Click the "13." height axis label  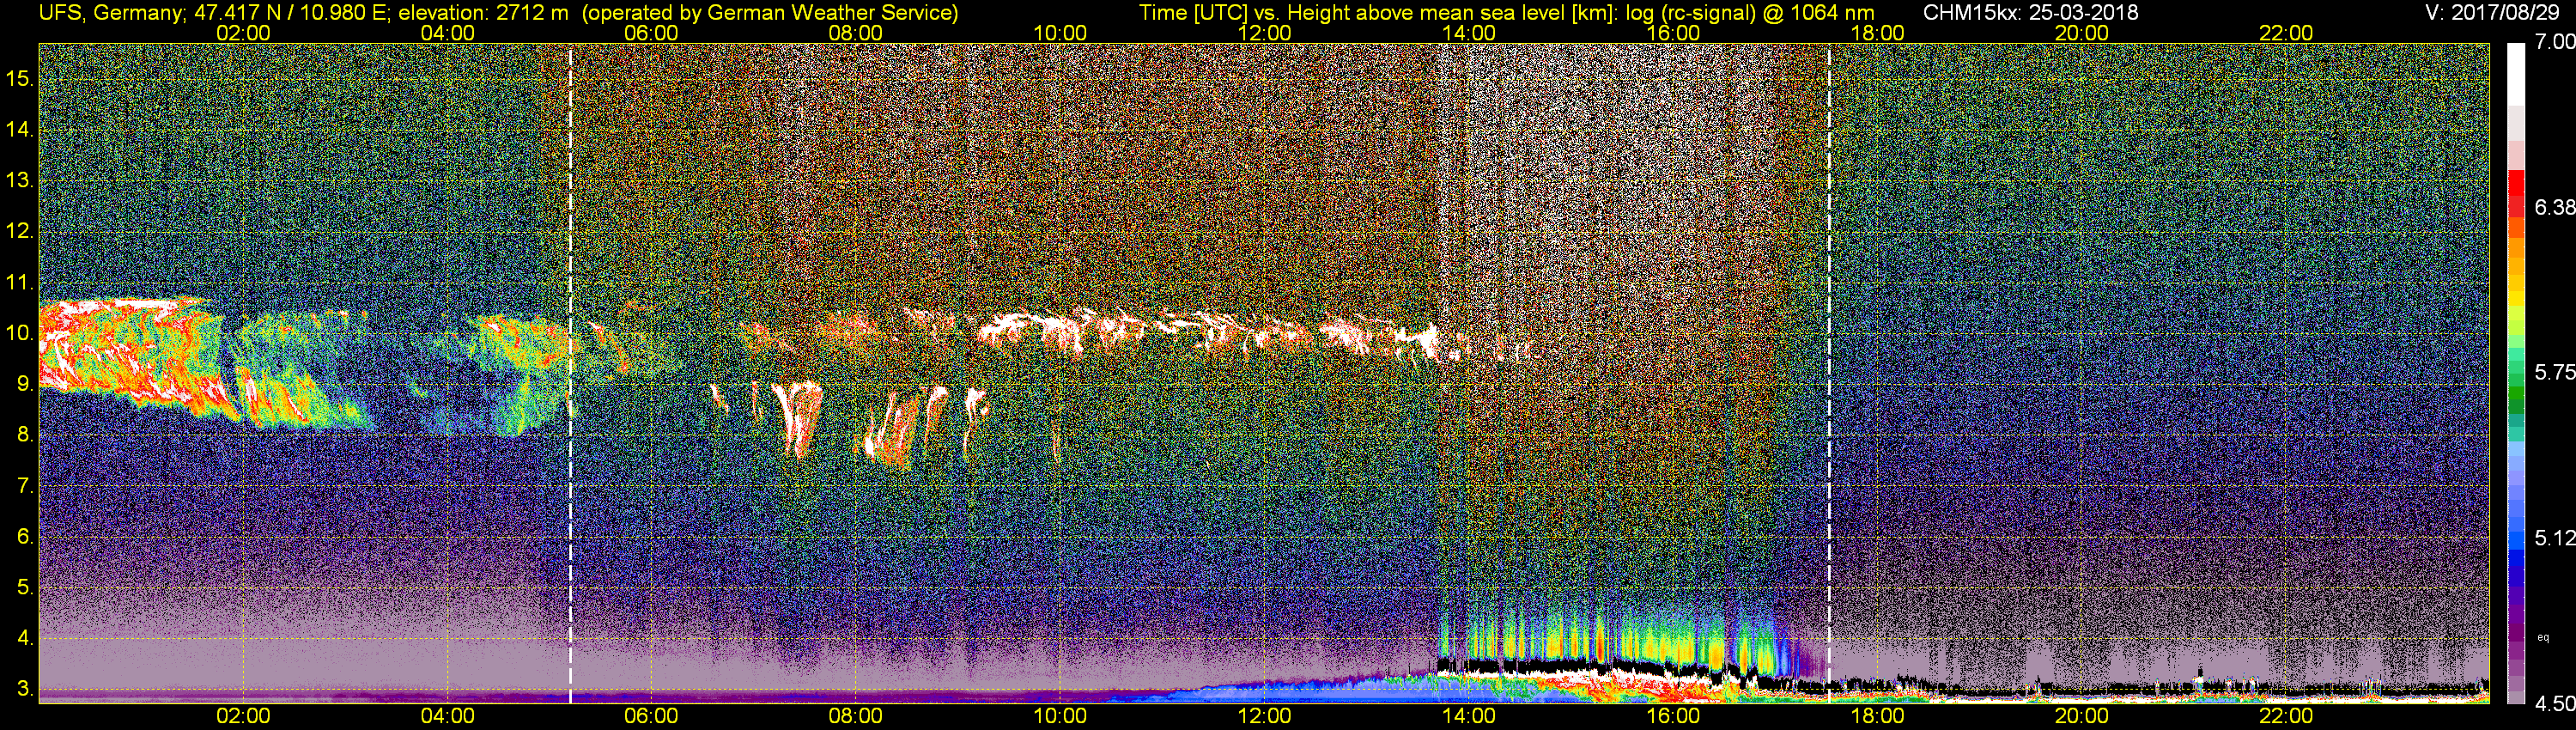20,181
